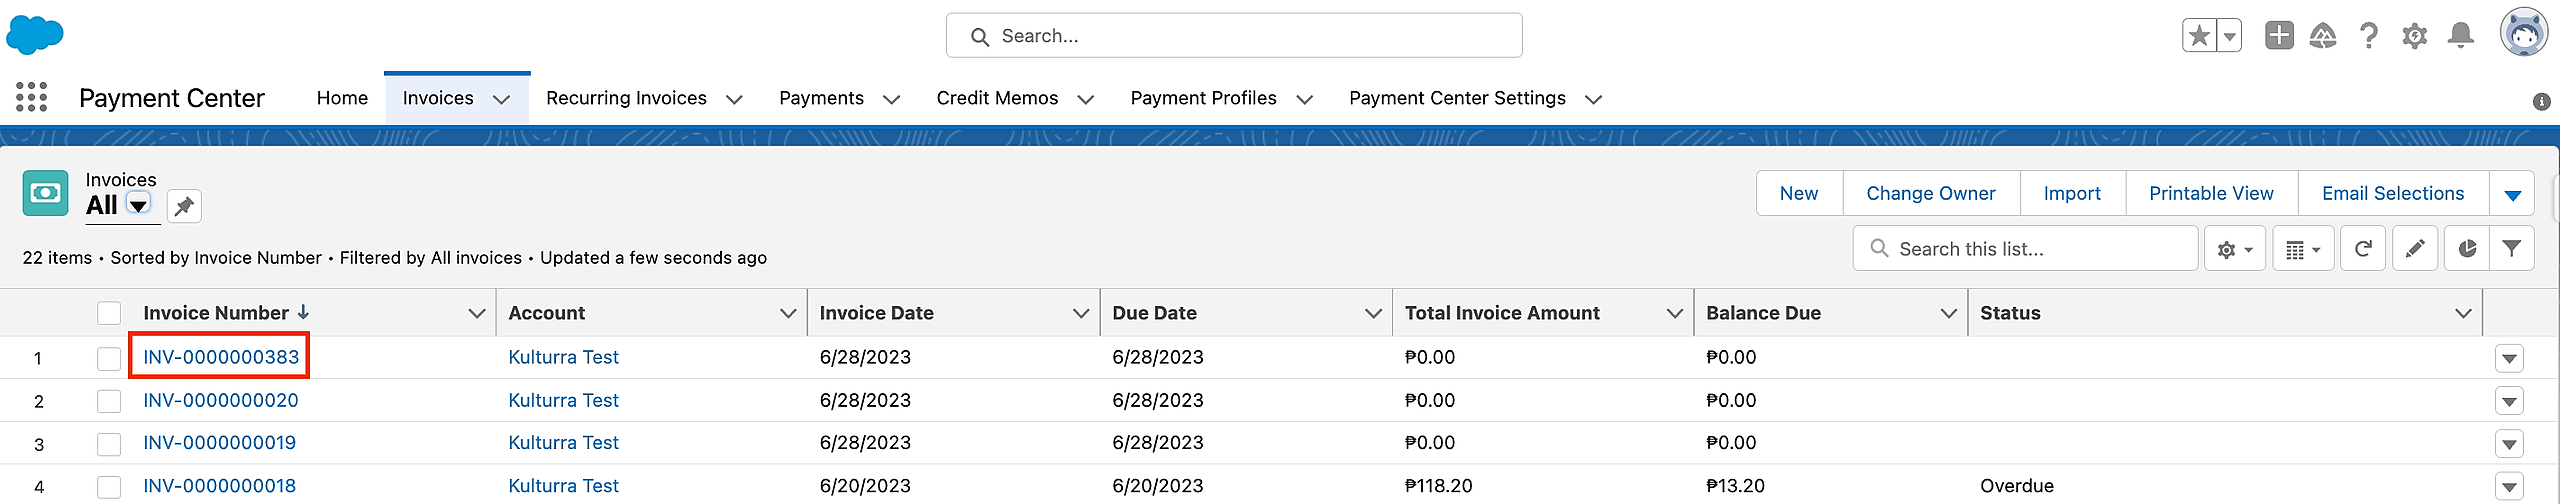Click the notifications bell icon

click(x=2460, y=36)
